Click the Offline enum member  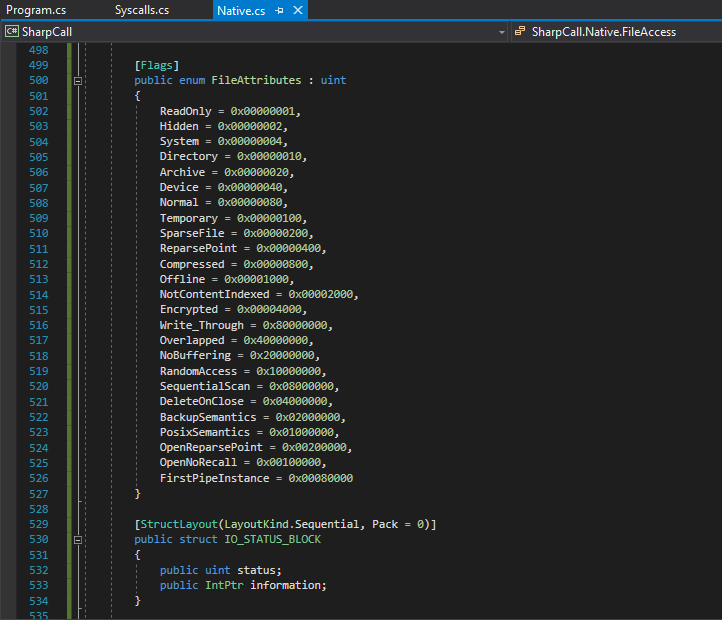[182, 279]
